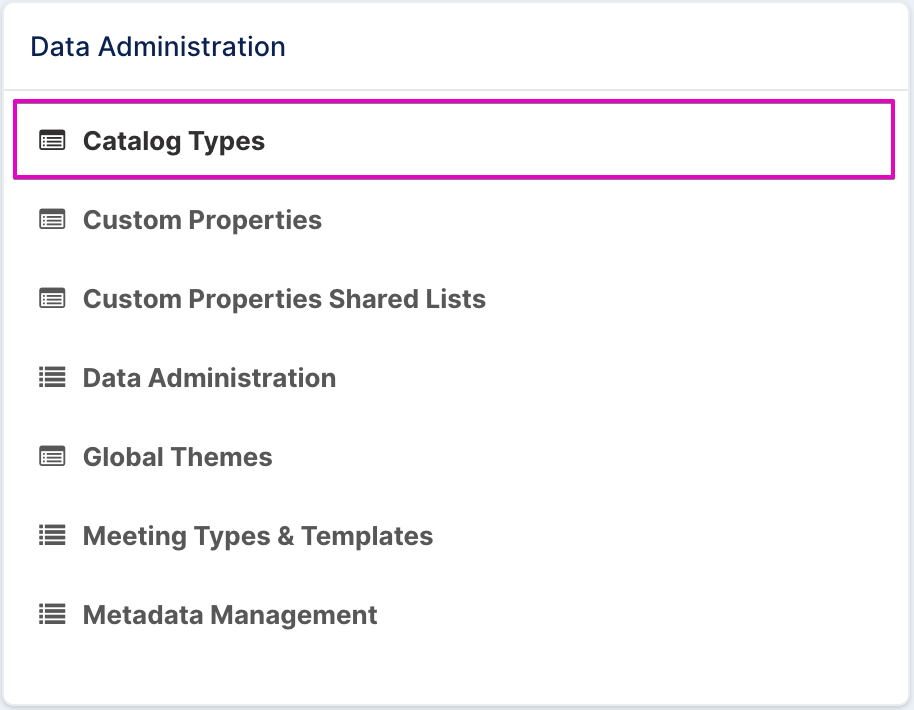Open Metadata Management
Image resolution: width=914 pixels, height=710 pixels.
click(230, 615)
